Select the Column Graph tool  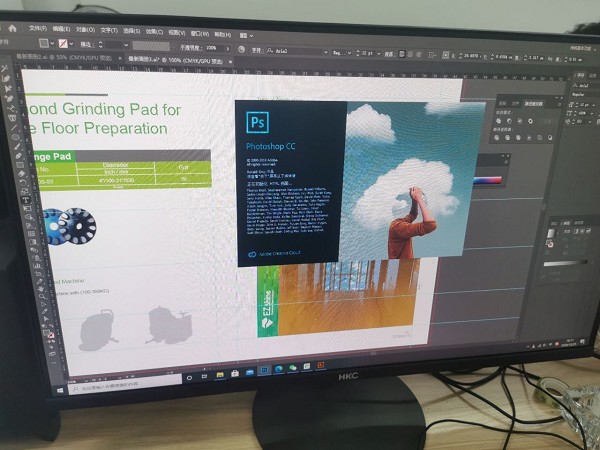click(x=36, y=266)
